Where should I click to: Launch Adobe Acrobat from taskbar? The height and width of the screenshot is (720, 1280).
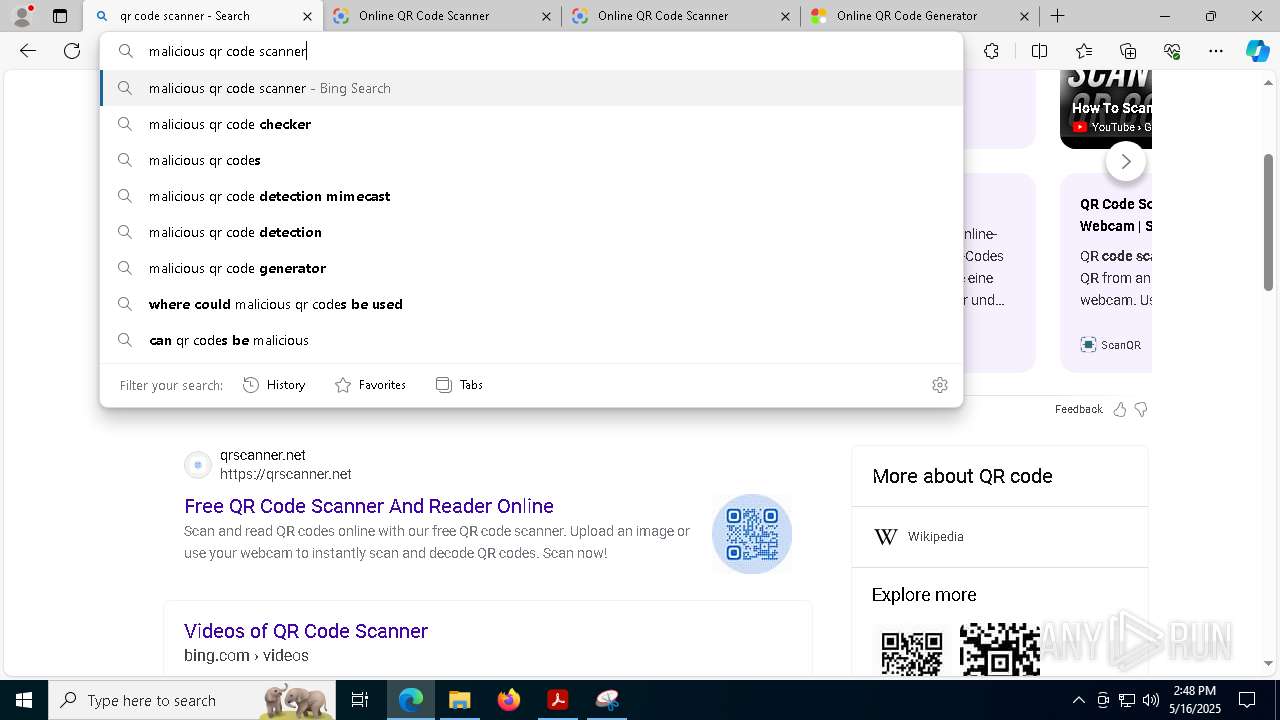click(x=557, y=700)
